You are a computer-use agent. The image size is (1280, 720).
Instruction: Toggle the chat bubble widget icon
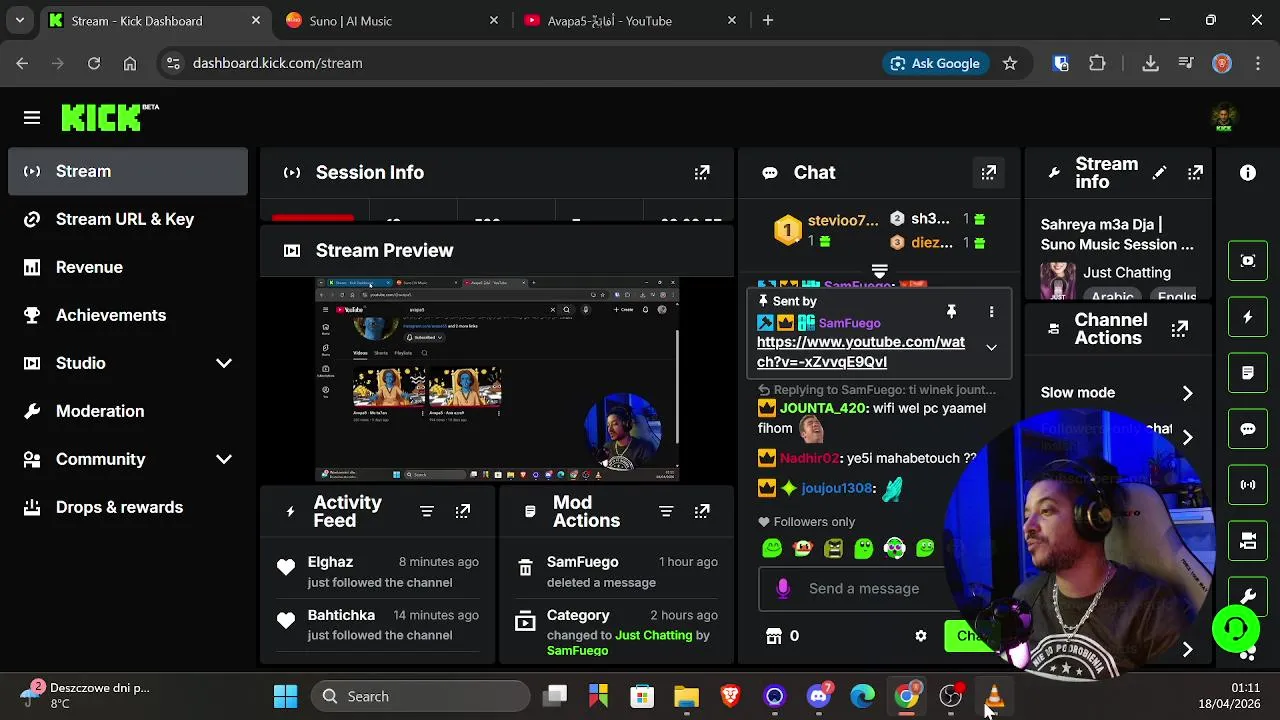tap(1248, 429)
